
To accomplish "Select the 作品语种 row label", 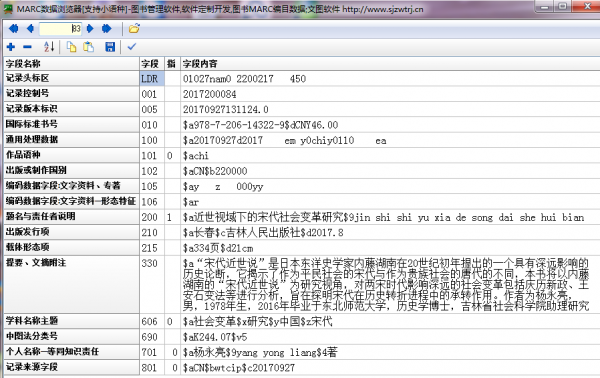I will (72, 155).
